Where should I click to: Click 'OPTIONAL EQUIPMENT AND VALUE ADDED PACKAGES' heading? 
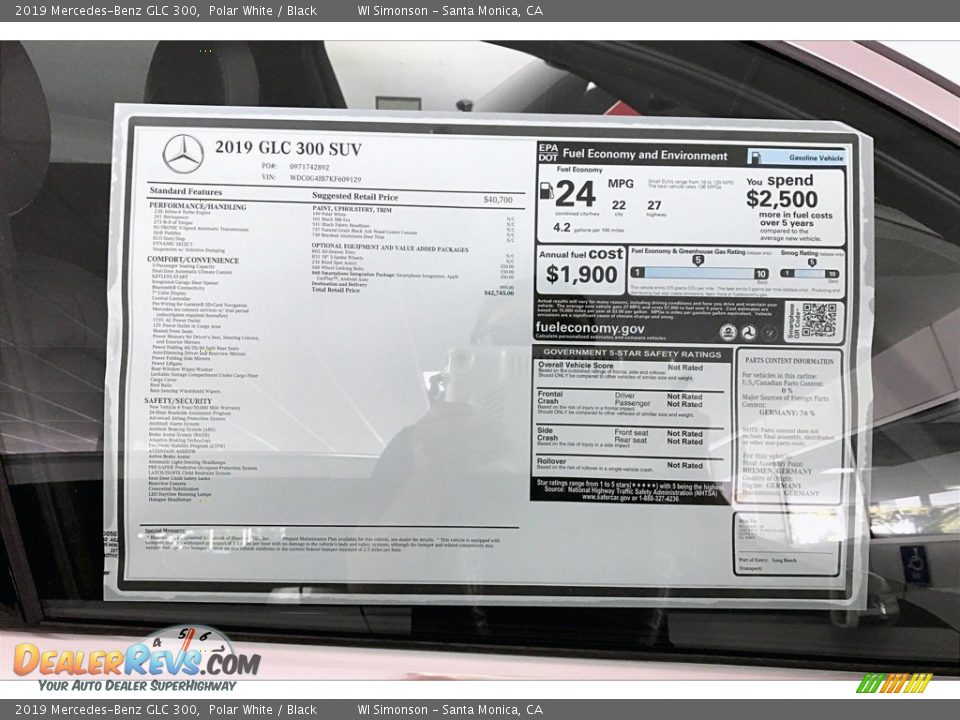pos(390,248)
